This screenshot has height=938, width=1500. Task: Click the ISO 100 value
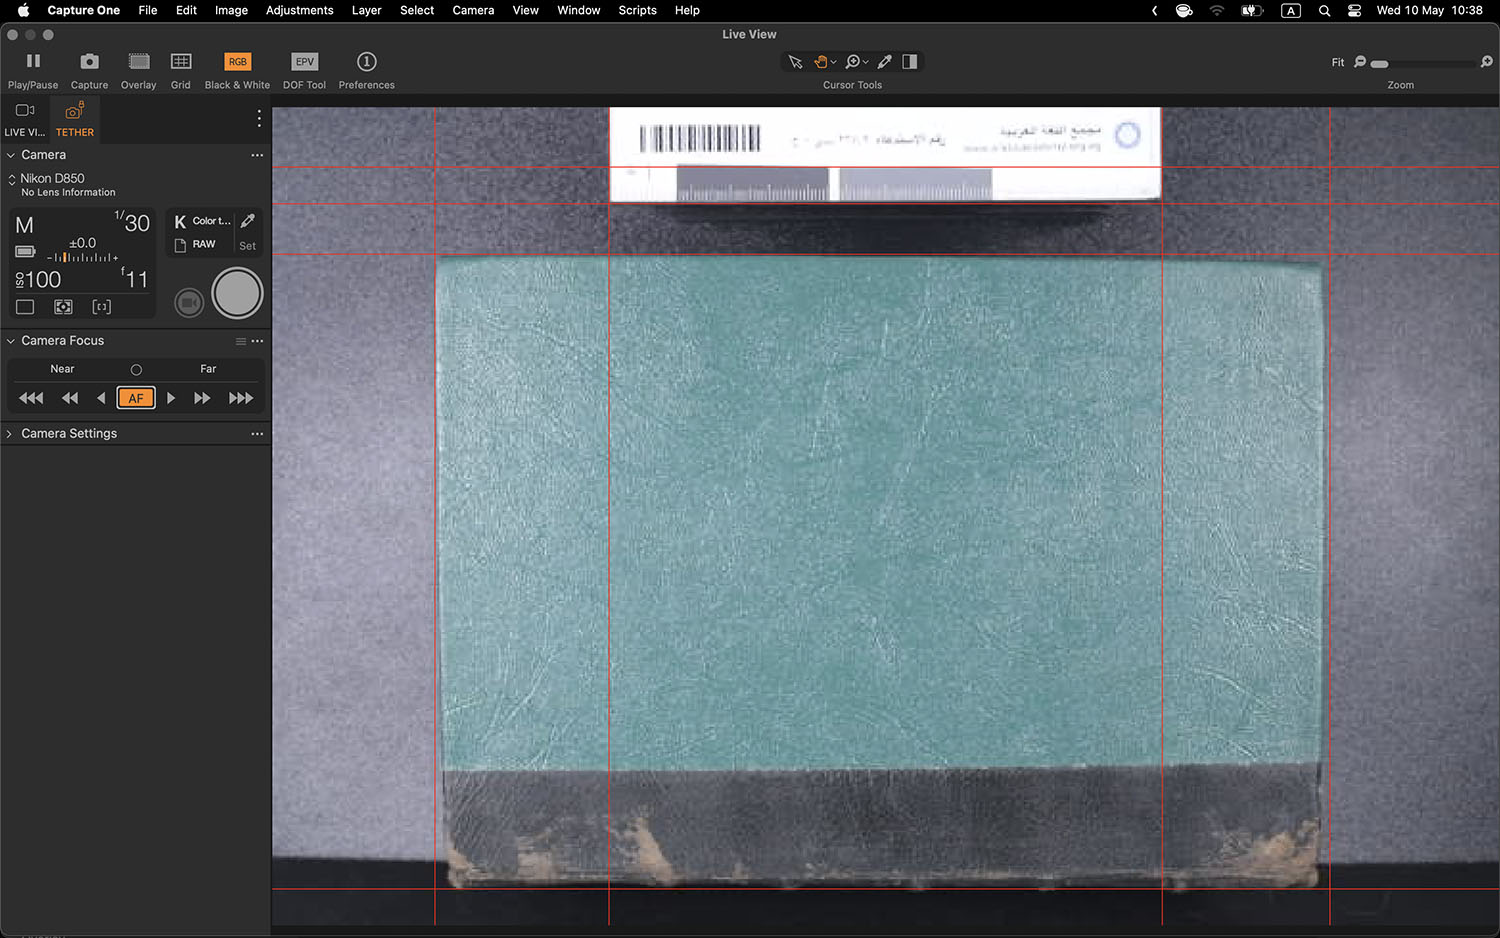pos(38,279)
